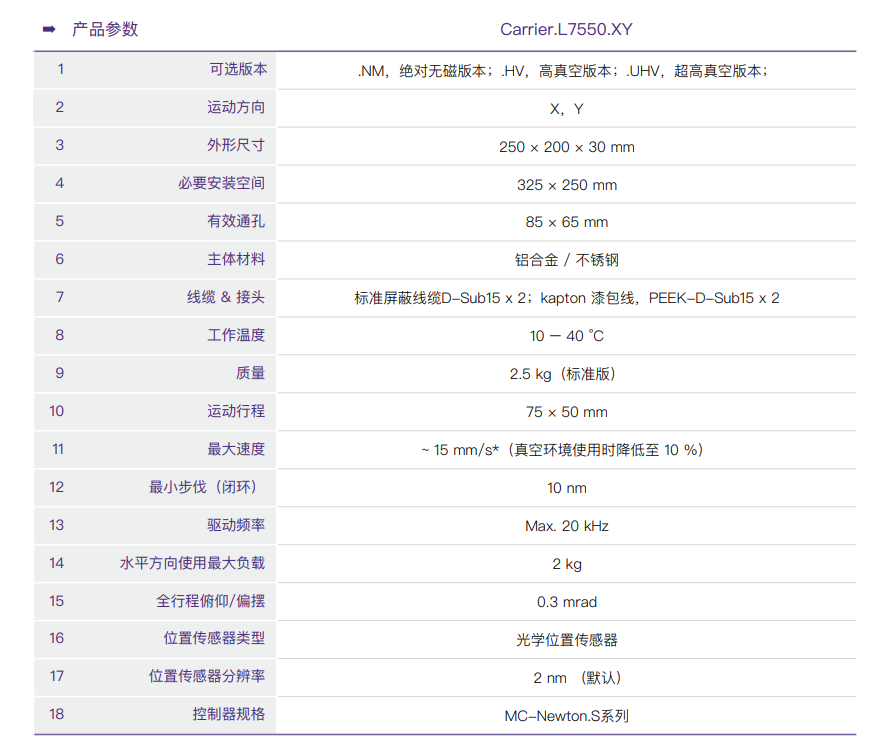This screenshot has height=745, width=875.
Task: Select the 0.3 mrad pitch/yaw value
Action: coord(566,602)
